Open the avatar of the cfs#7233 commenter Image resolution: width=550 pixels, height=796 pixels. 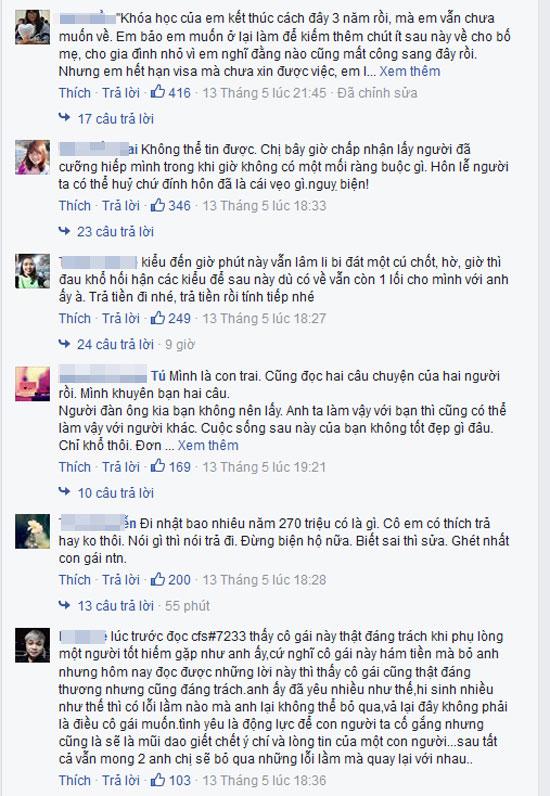33,645
